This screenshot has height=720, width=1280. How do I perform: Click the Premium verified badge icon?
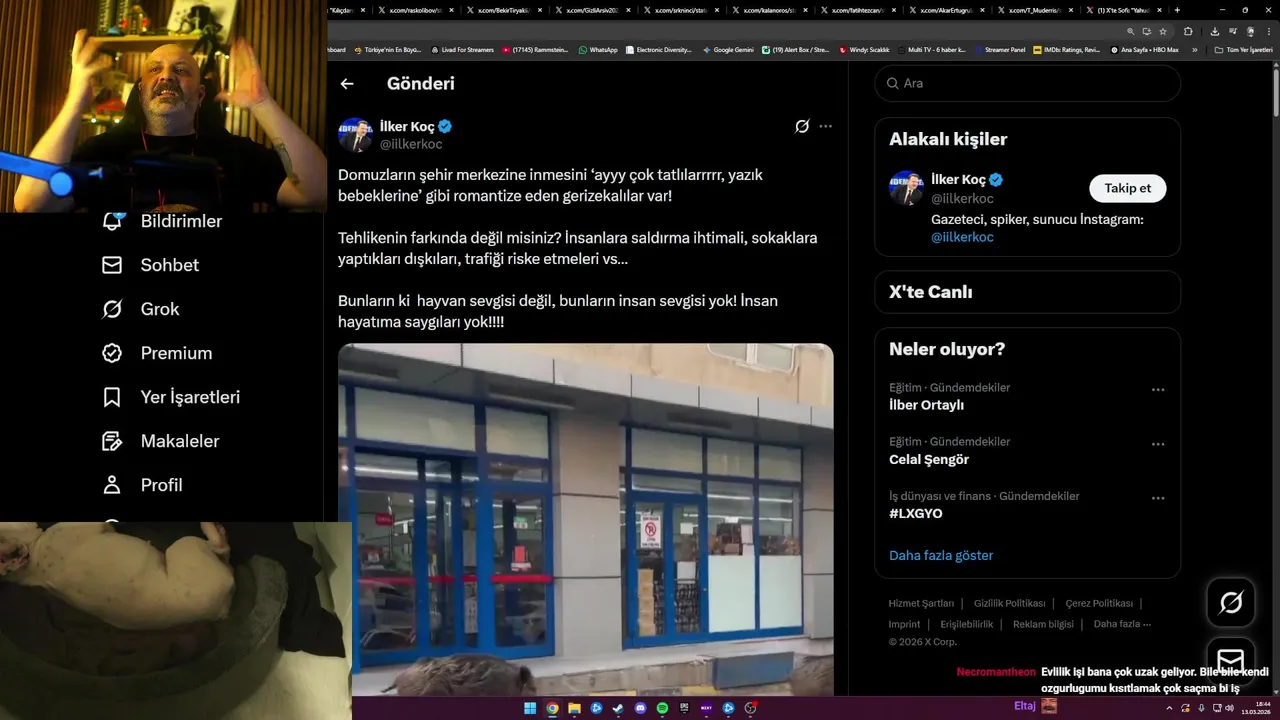coord(112,353)
